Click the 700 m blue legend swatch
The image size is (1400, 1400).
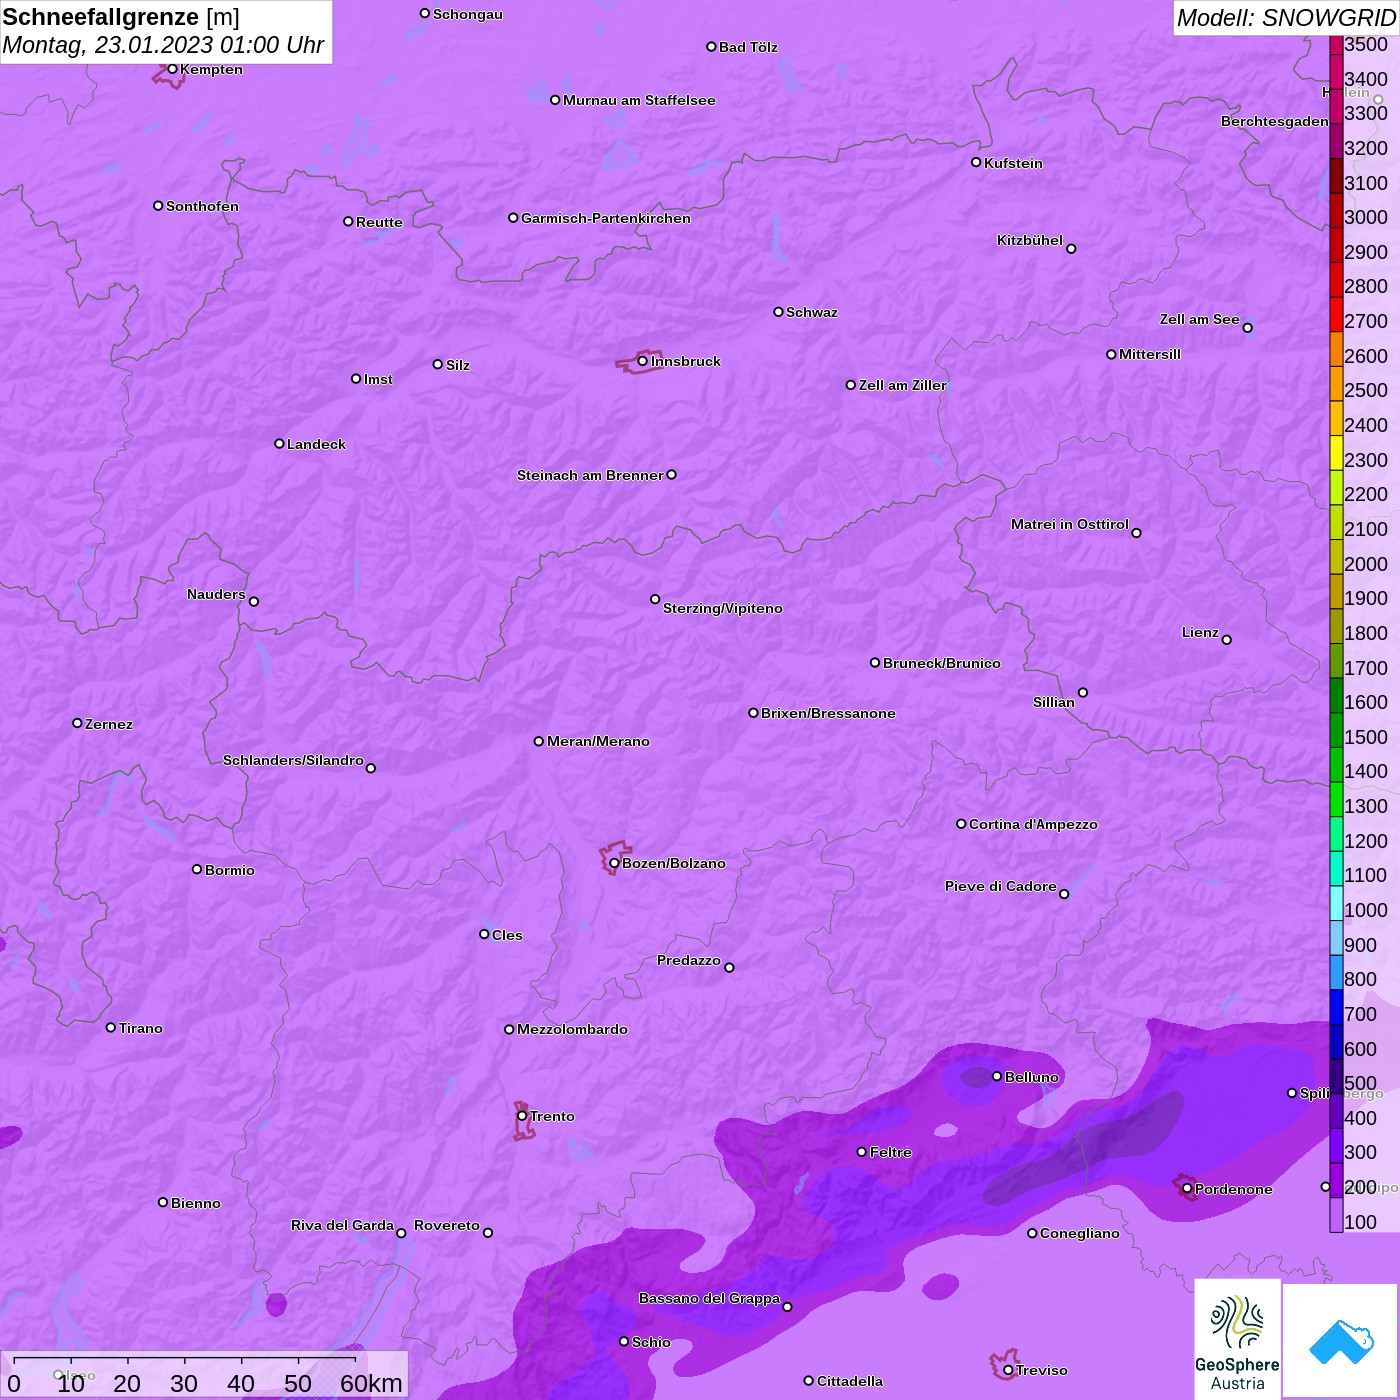(1336, 1007)
